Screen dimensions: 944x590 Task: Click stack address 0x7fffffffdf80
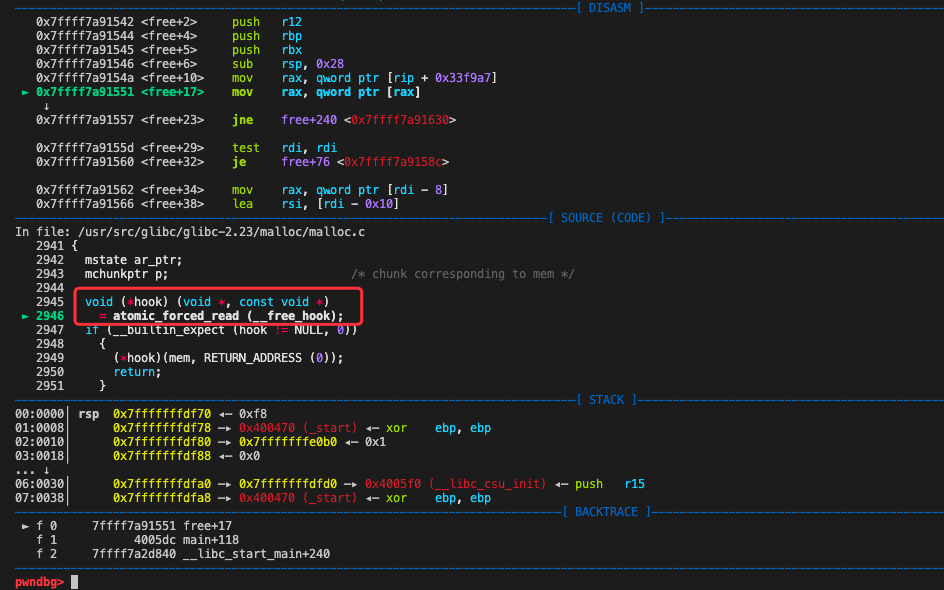162,442
